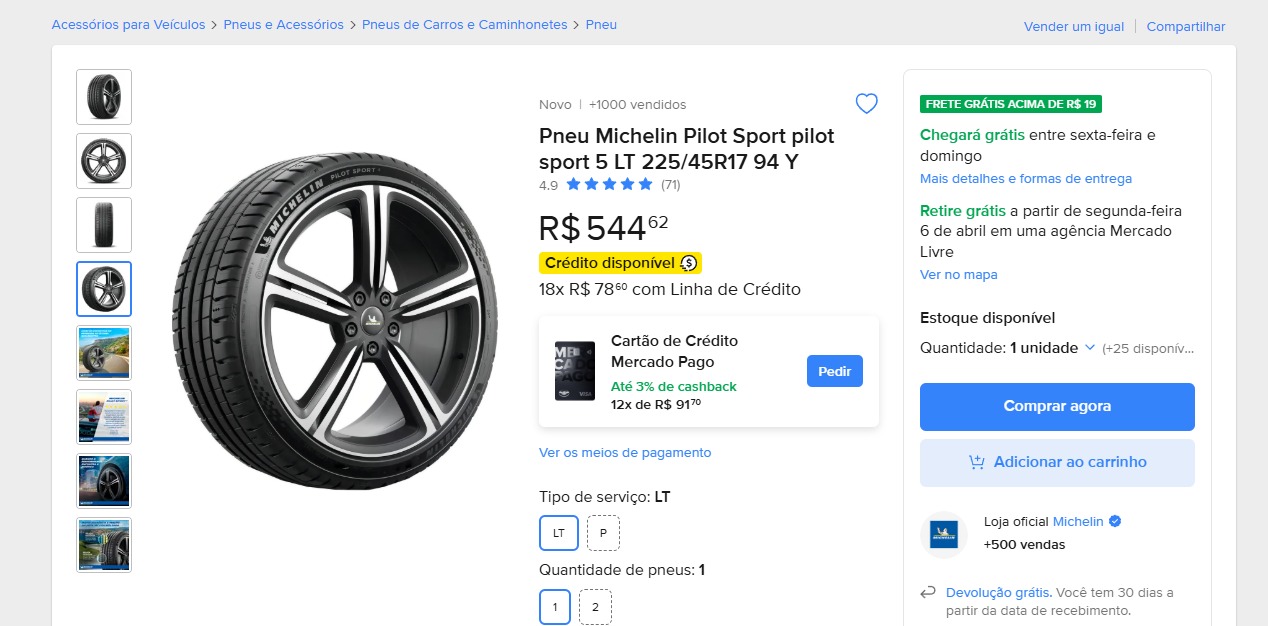Screen dimensions: 1268x626
Task: Open the Quantidade 1 unidade dropdown
Action: pos(1044,348)
